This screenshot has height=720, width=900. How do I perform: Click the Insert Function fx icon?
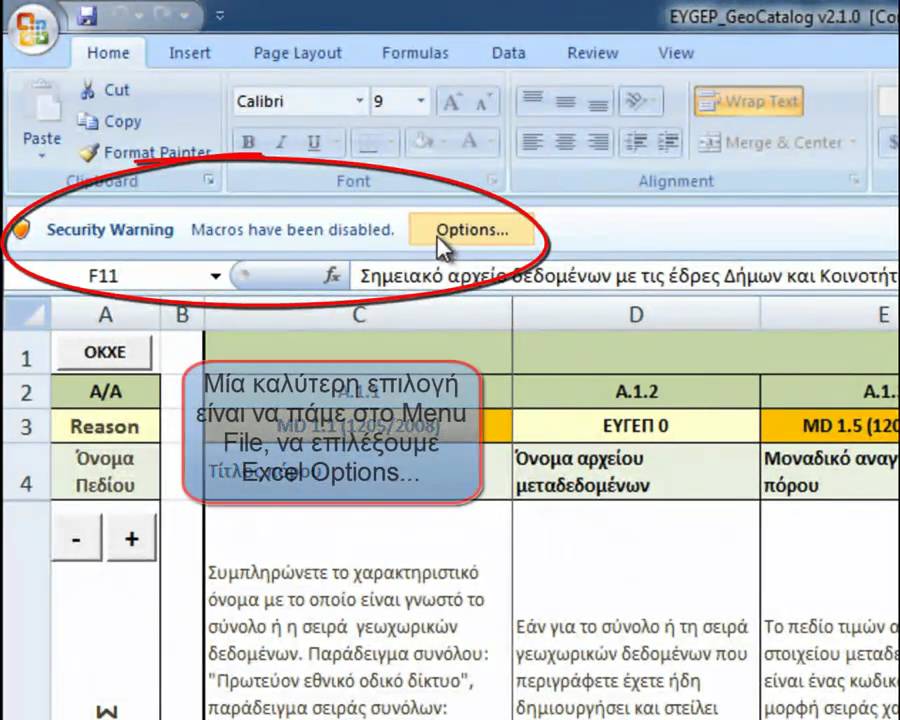click(332, 276)
